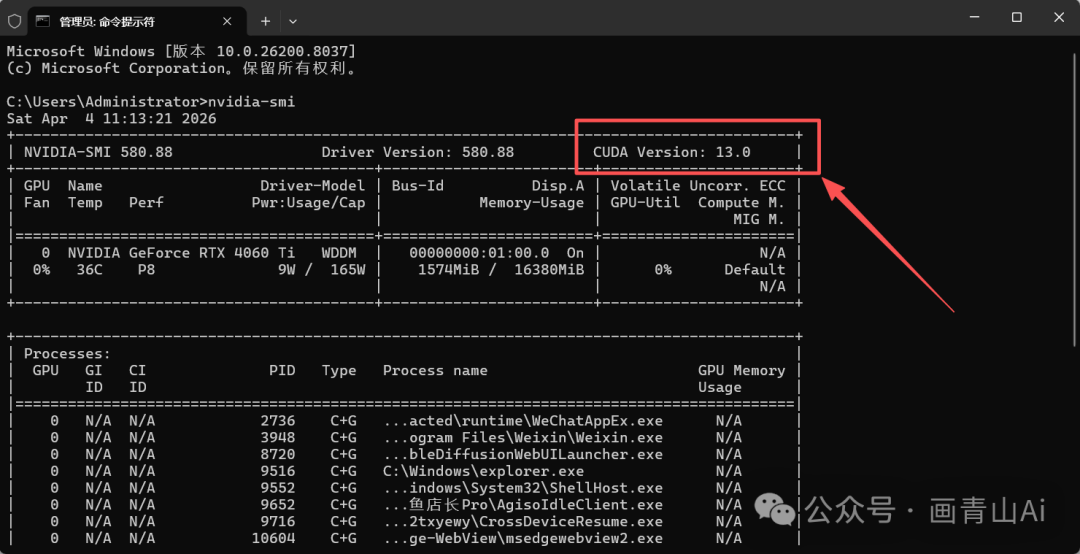This screenshot has width=1080, height=554.
Task: Expand the terminal profile dropdown chevron
Action: coord(293,20)
